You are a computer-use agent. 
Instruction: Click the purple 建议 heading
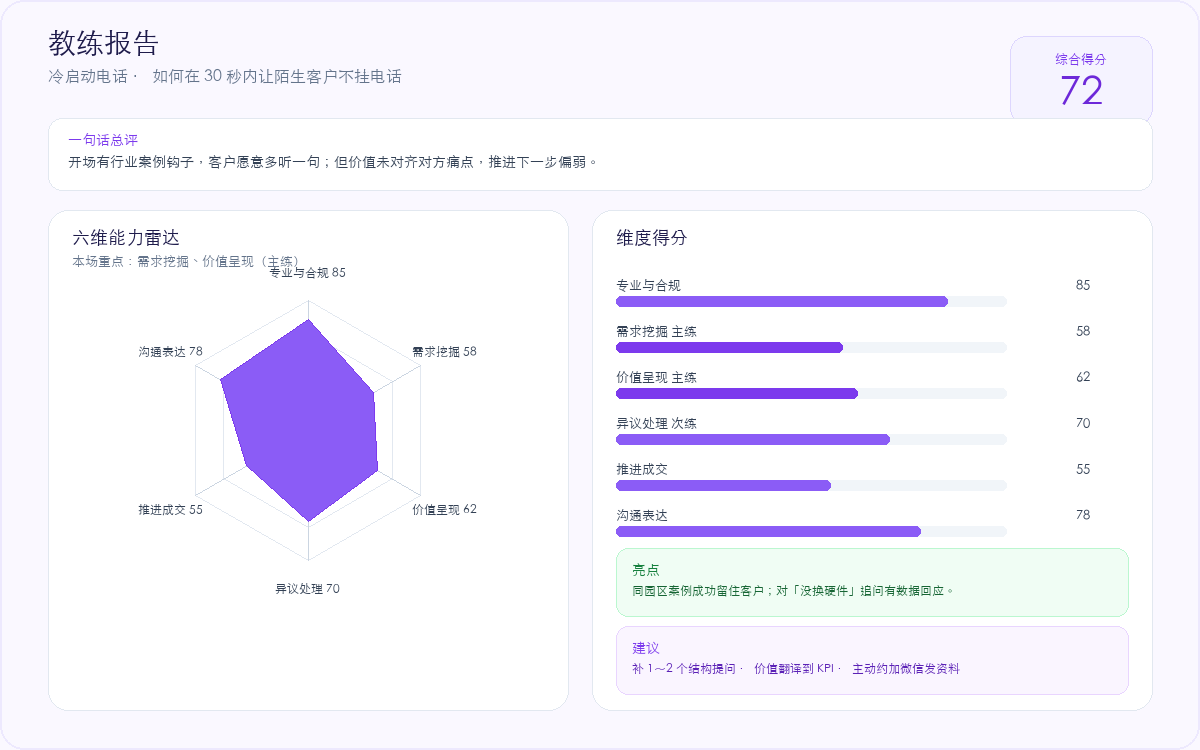pos(646,648)
